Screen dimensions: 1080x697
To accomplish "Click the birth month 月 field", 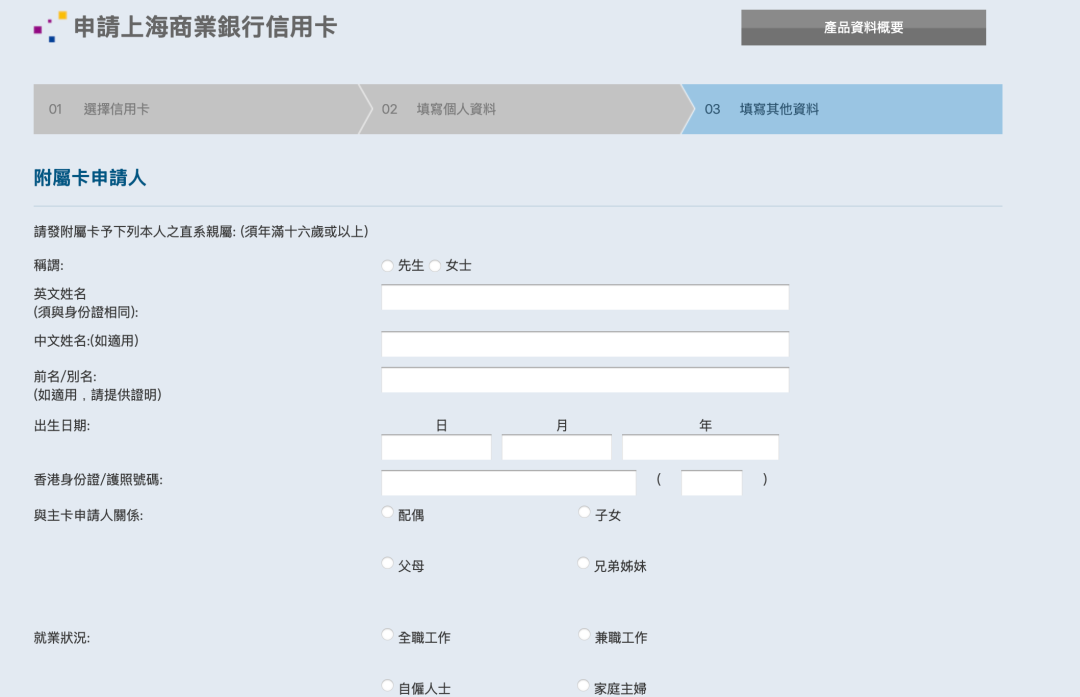I will pyautogui.click(x=557, y=447).
